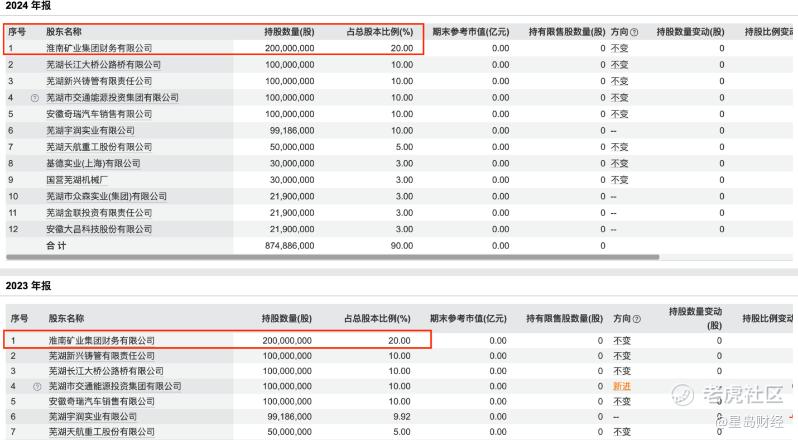Click 持股数量变动(股) header in 2024 table
Image resolution: width=798 pixels, height=440 pixels.
(690, 32)
